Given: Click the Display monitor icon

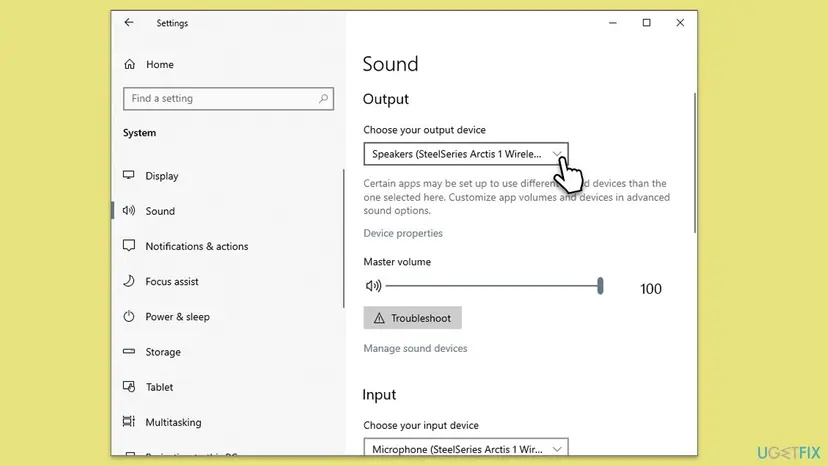Looking at the screenshot, I should click(128, 175).
